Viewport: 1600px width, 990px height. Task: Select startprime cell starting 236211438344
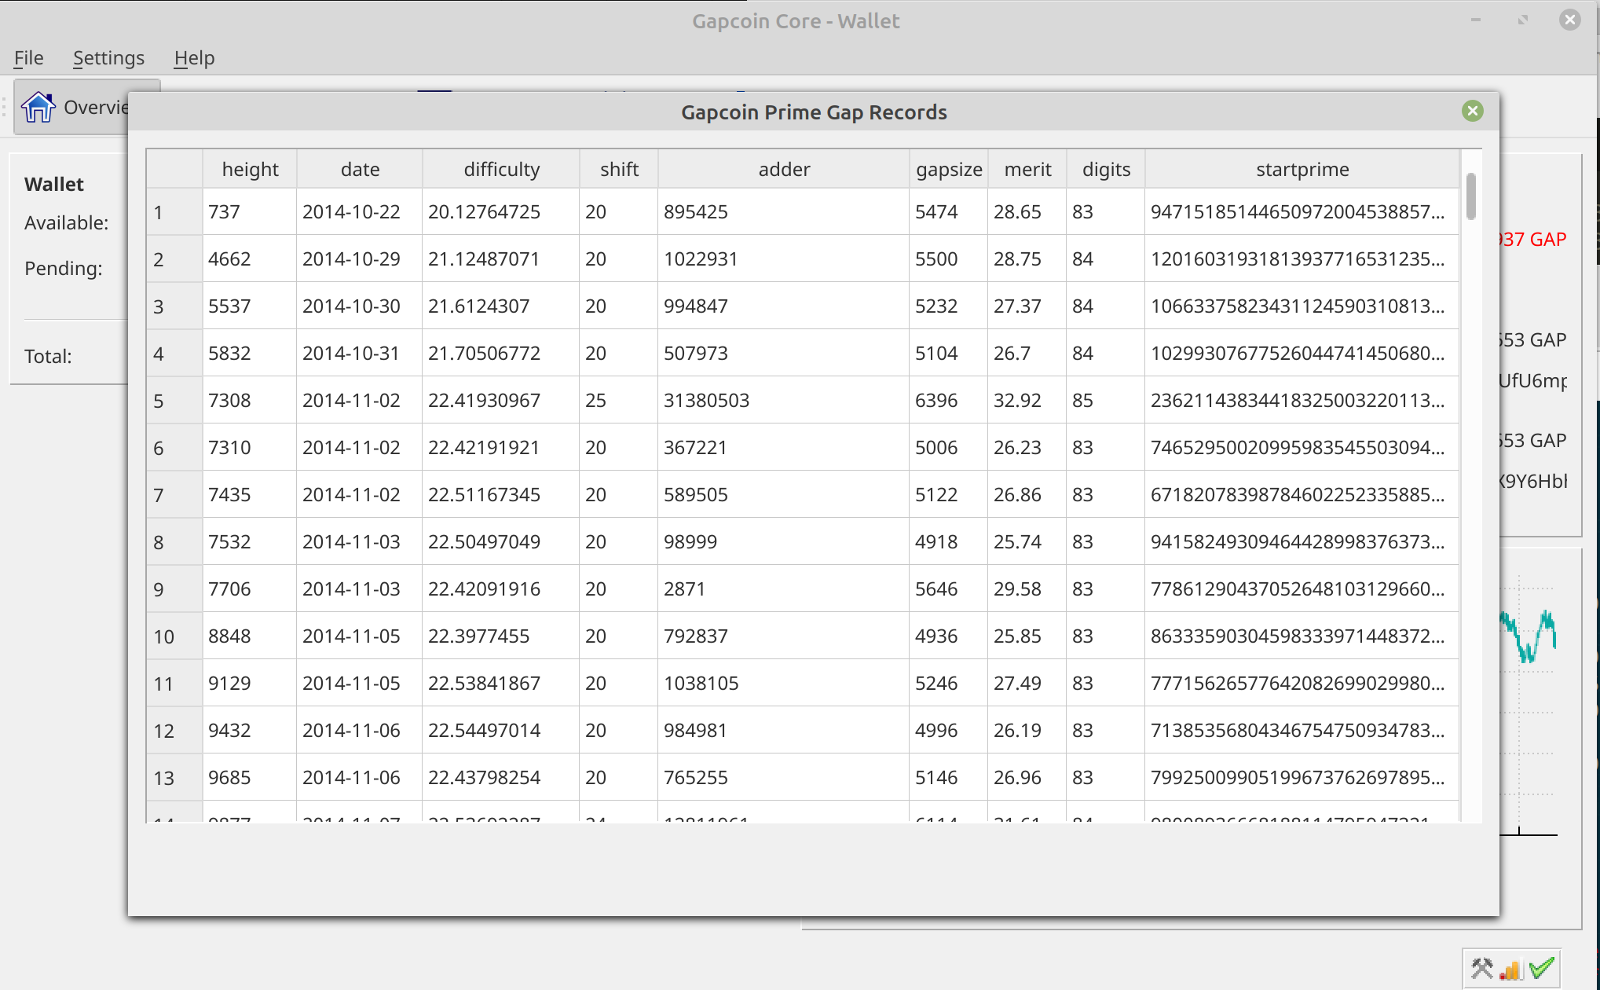[x=1302, y=400]
